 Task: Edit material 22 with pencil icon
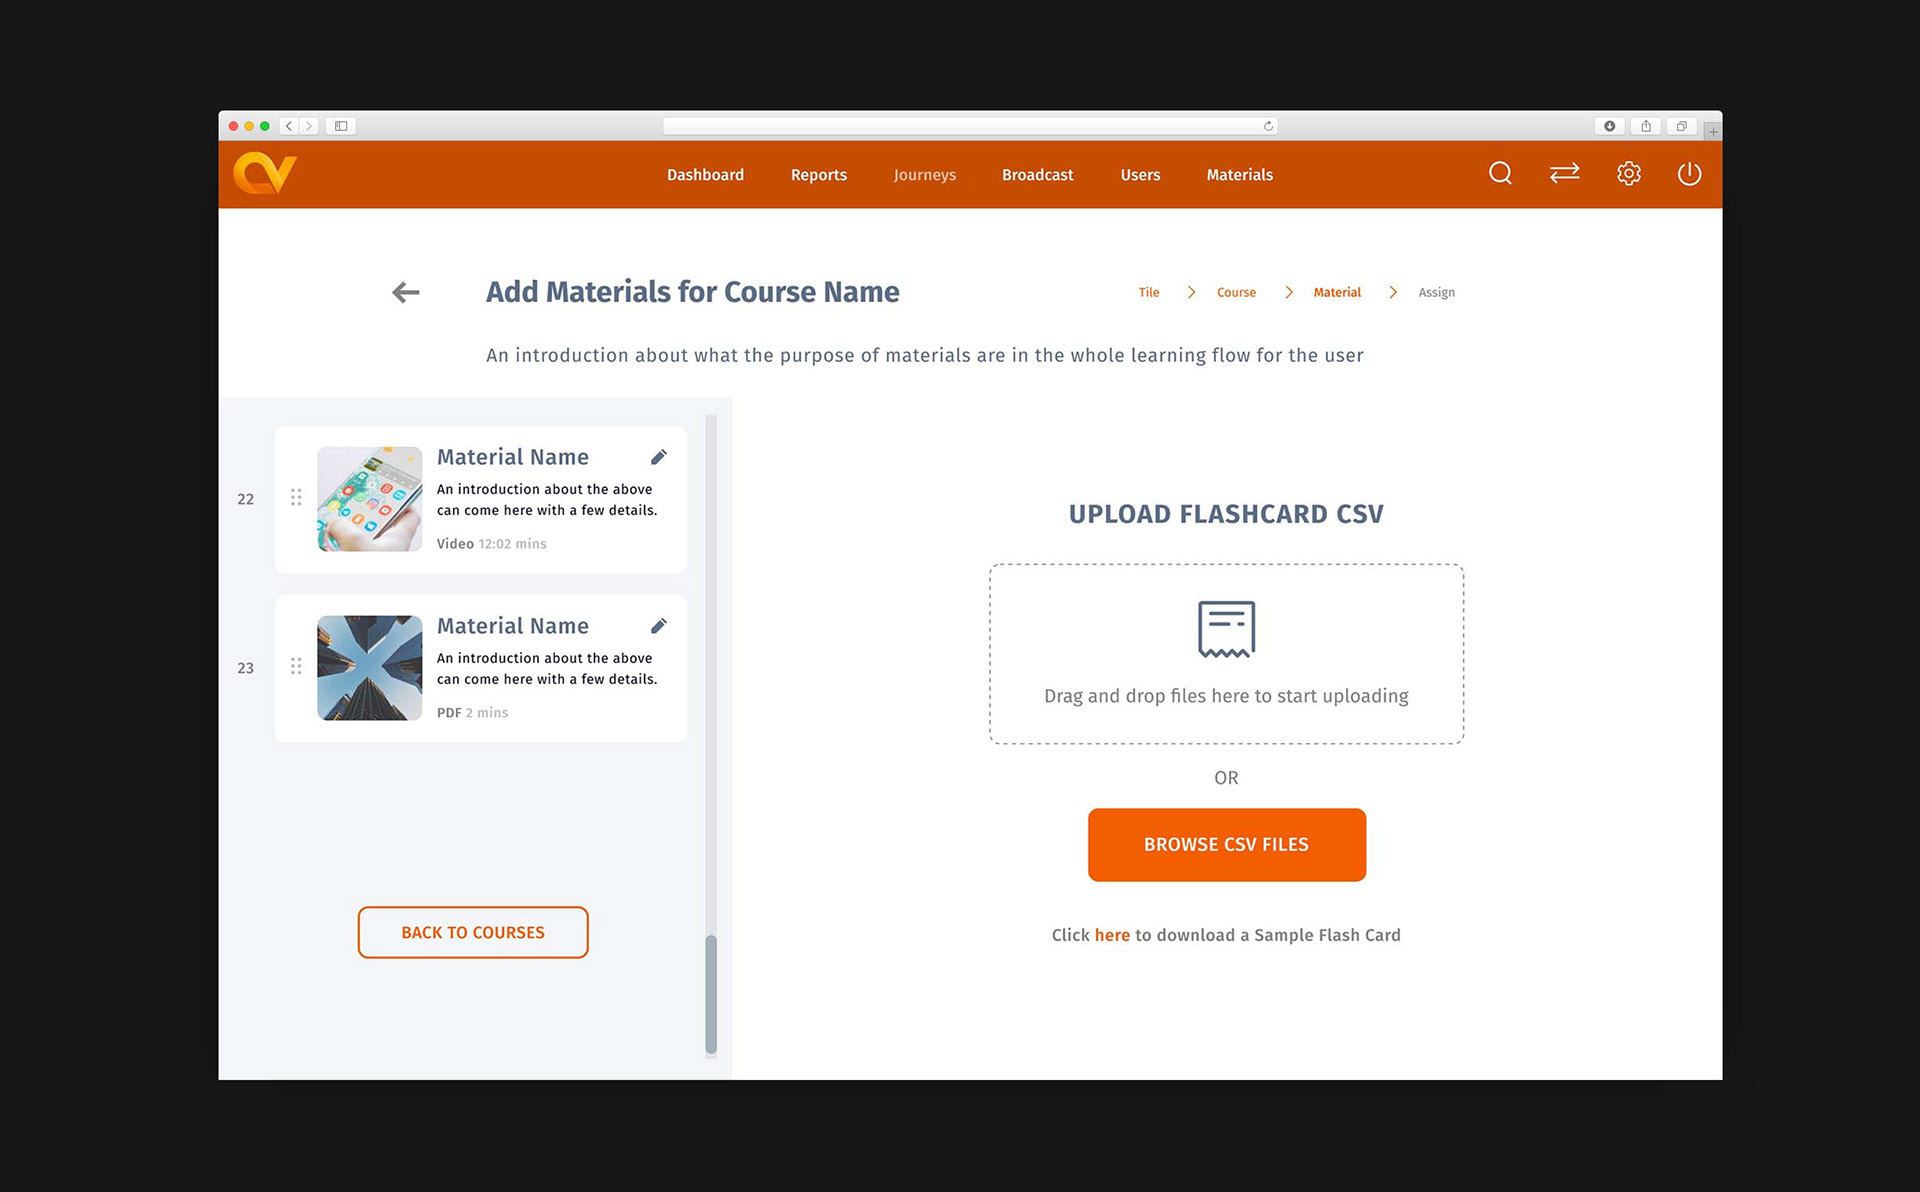click(659, 457)
